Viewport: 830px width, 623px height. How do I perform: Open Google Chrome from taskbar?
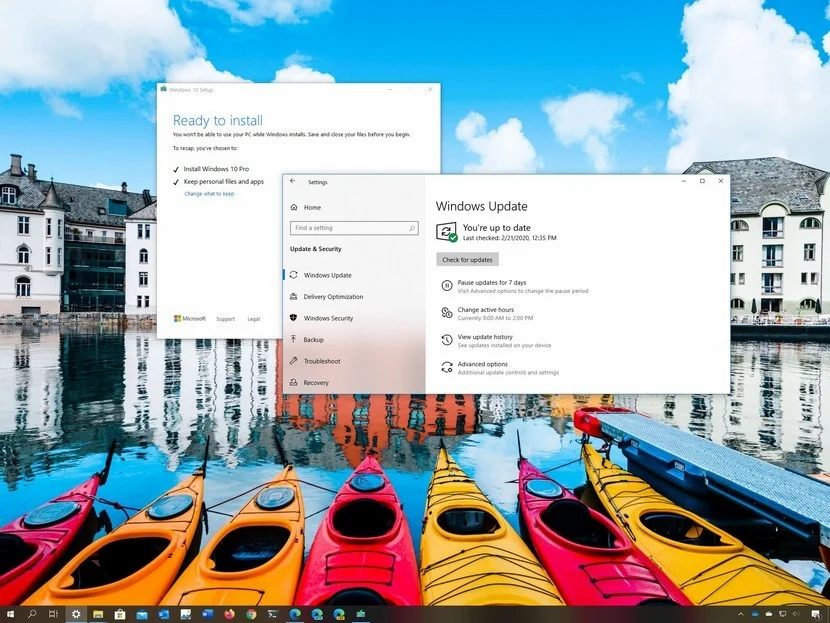pyautogui.click(x=251, y=614)
